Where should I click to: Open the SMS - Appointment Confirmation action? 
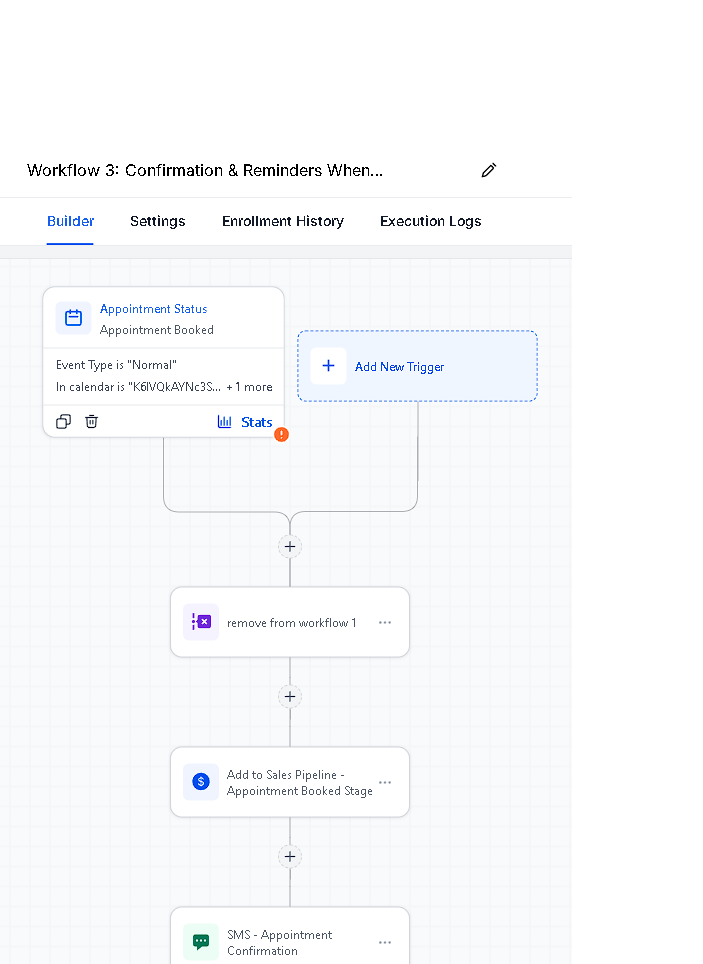[290, 936]
